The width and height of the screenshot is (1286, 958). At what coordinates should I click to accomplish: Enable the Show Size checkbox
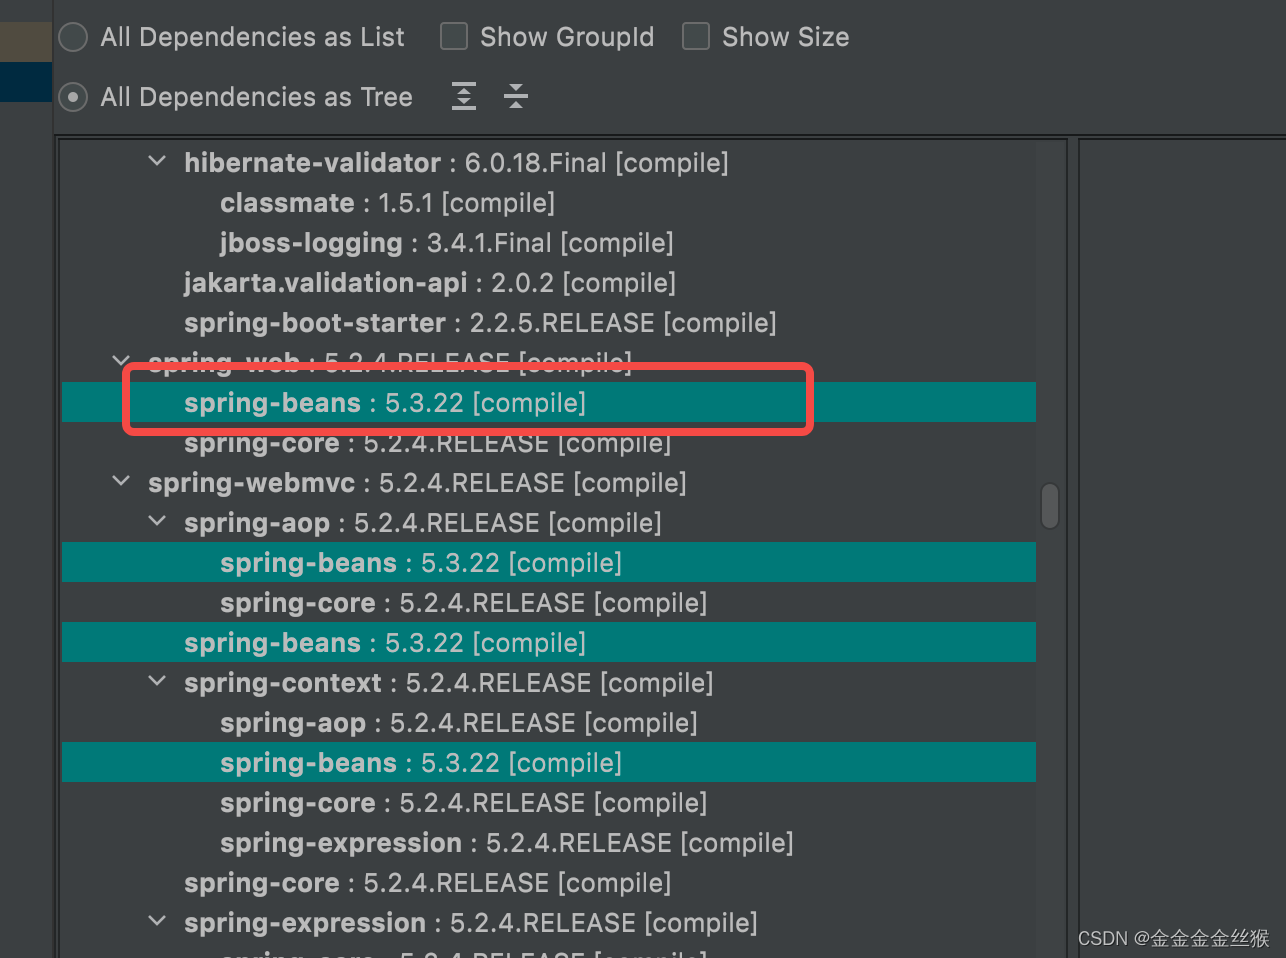(x=696, y=37)
